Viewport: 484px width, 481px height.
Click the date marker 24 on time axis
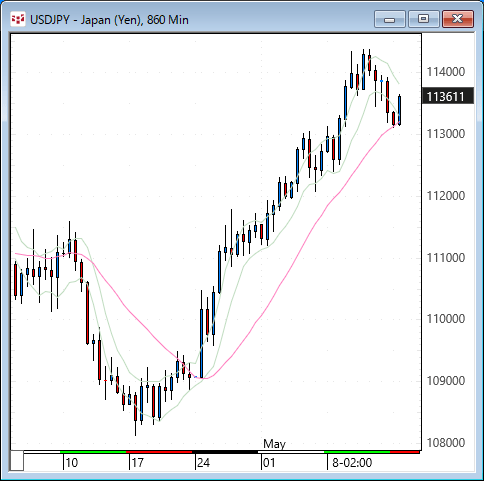tap(203, 463)
